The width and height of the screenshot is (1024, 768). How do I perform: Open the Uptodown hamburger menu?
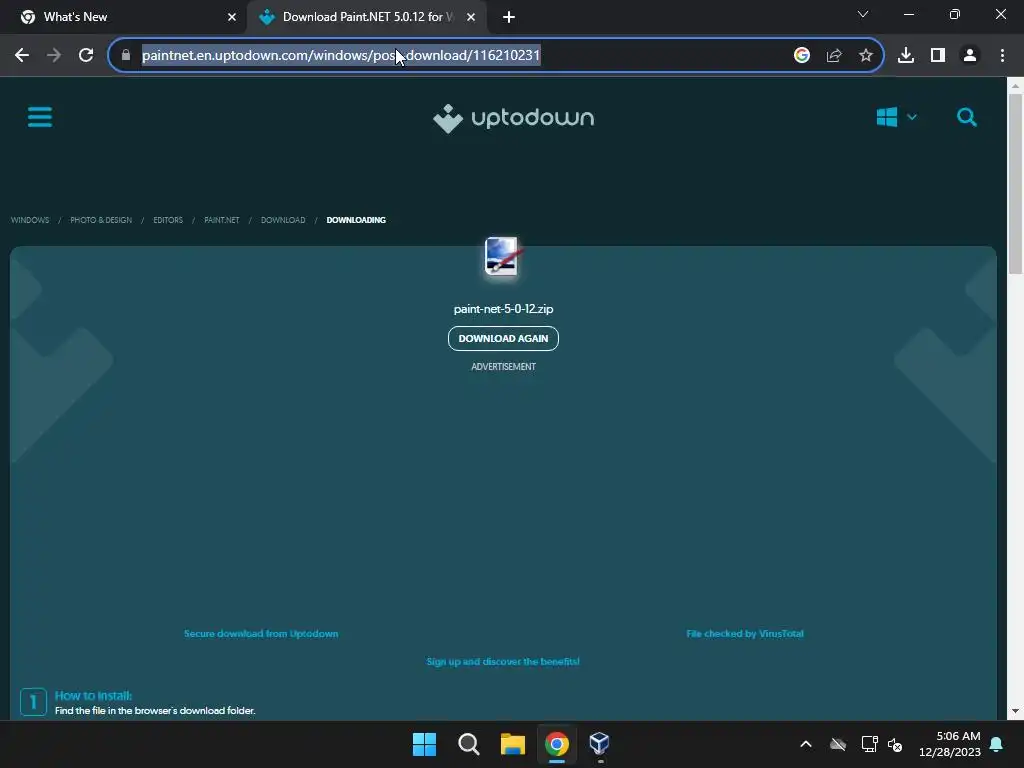pyautogui.click(x=40, y=118)
